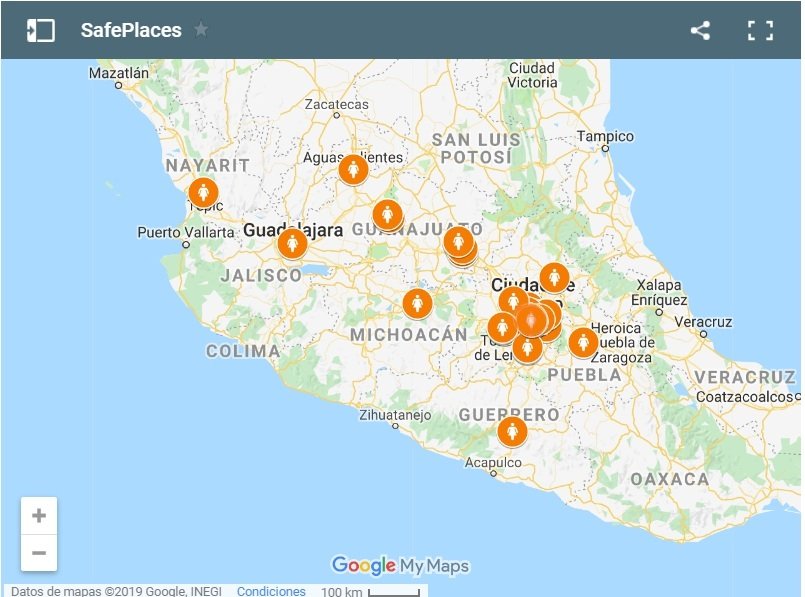The image size is (805, 597).
Task: Select the orange marker near Aguascalientes
Action: click(353, 169)
